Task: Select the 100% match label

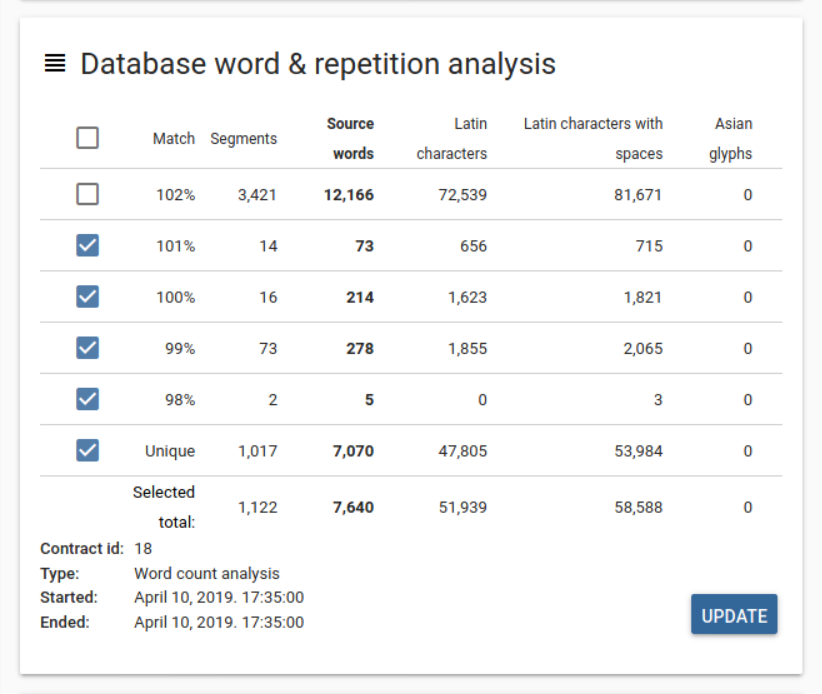Action: [176, 298]
